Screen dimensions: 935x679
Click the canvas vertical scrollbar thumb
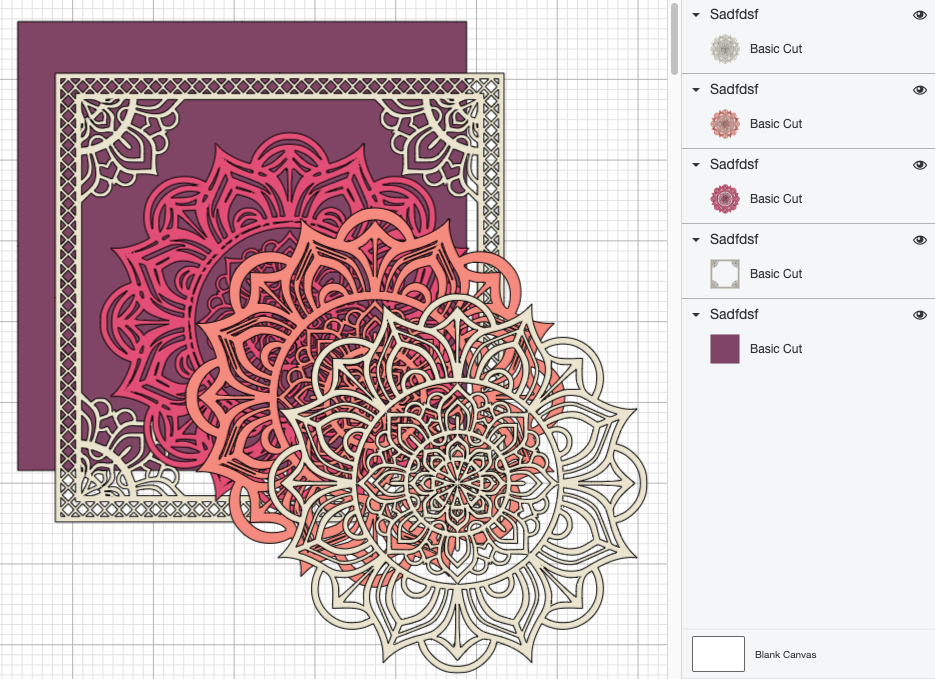[x=674, y=39]
